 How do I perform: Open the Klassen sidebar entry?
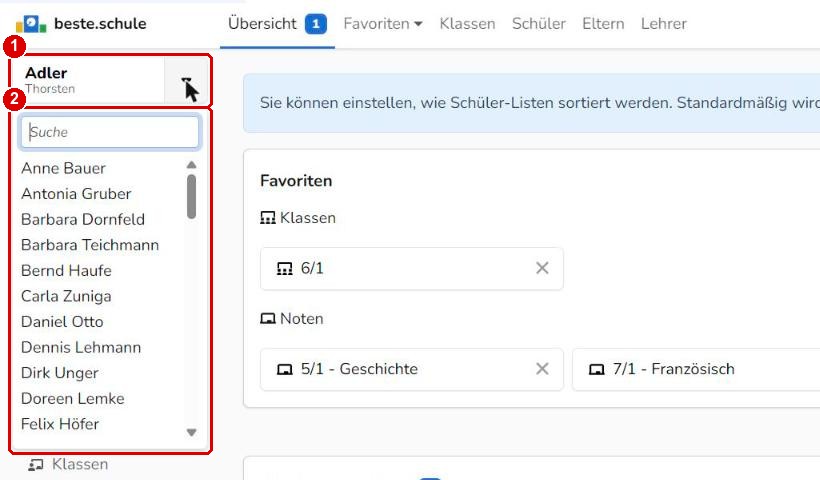pos(68,464)
